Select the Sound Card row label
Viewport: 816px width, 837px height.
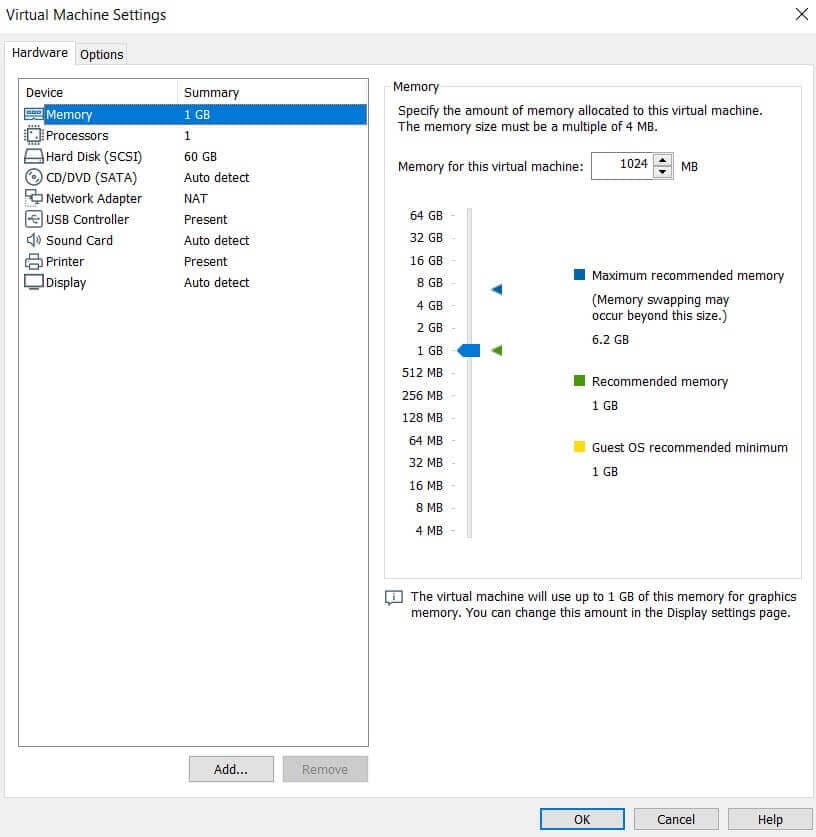click(79, 240)
